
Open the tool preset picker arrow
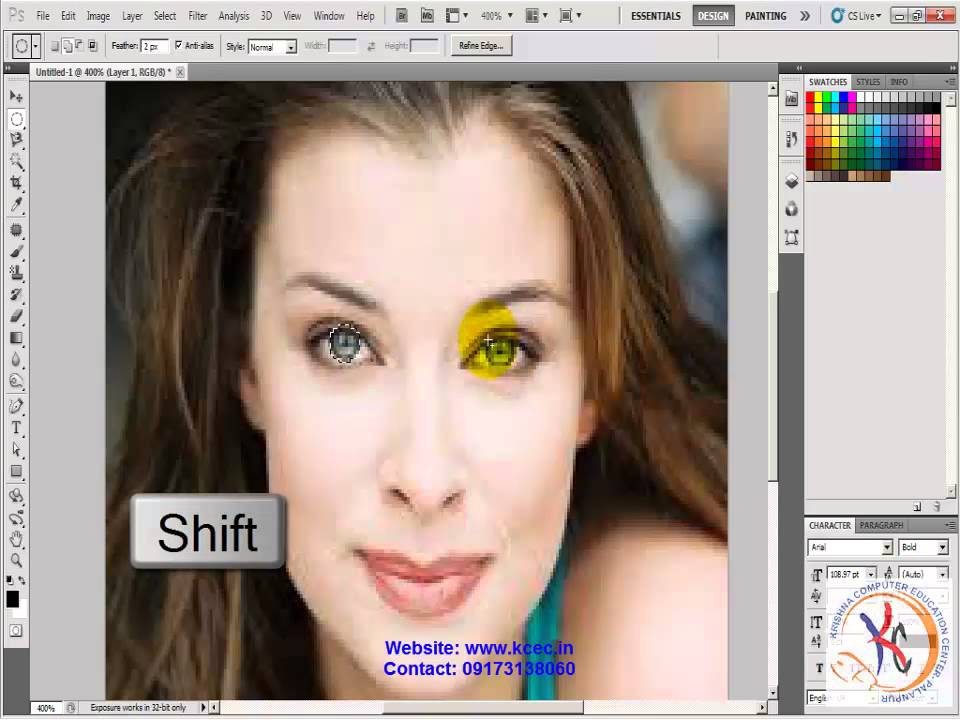[36, 46]
